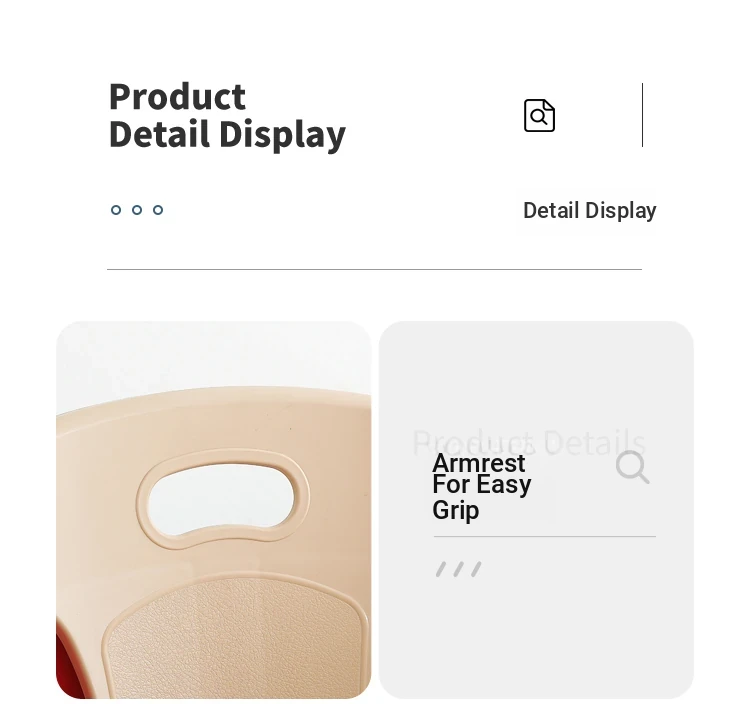Click the chair handle hole in photo
Image resolution: width=750 pixels, height=704 pixels.
pyautogui.click(x=221, y=498)
